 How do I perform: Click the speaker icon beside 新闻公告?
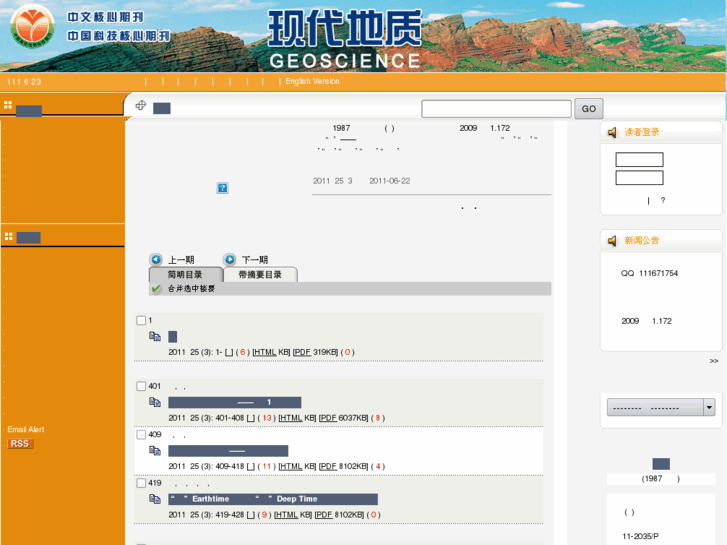tap(612, 241)
